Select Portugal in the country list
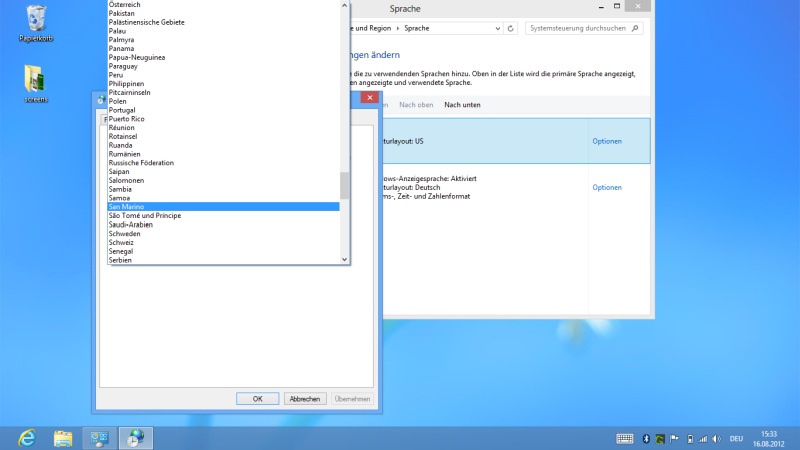The width and height of the screenshot is (800, 450). [x=223, y=110]
